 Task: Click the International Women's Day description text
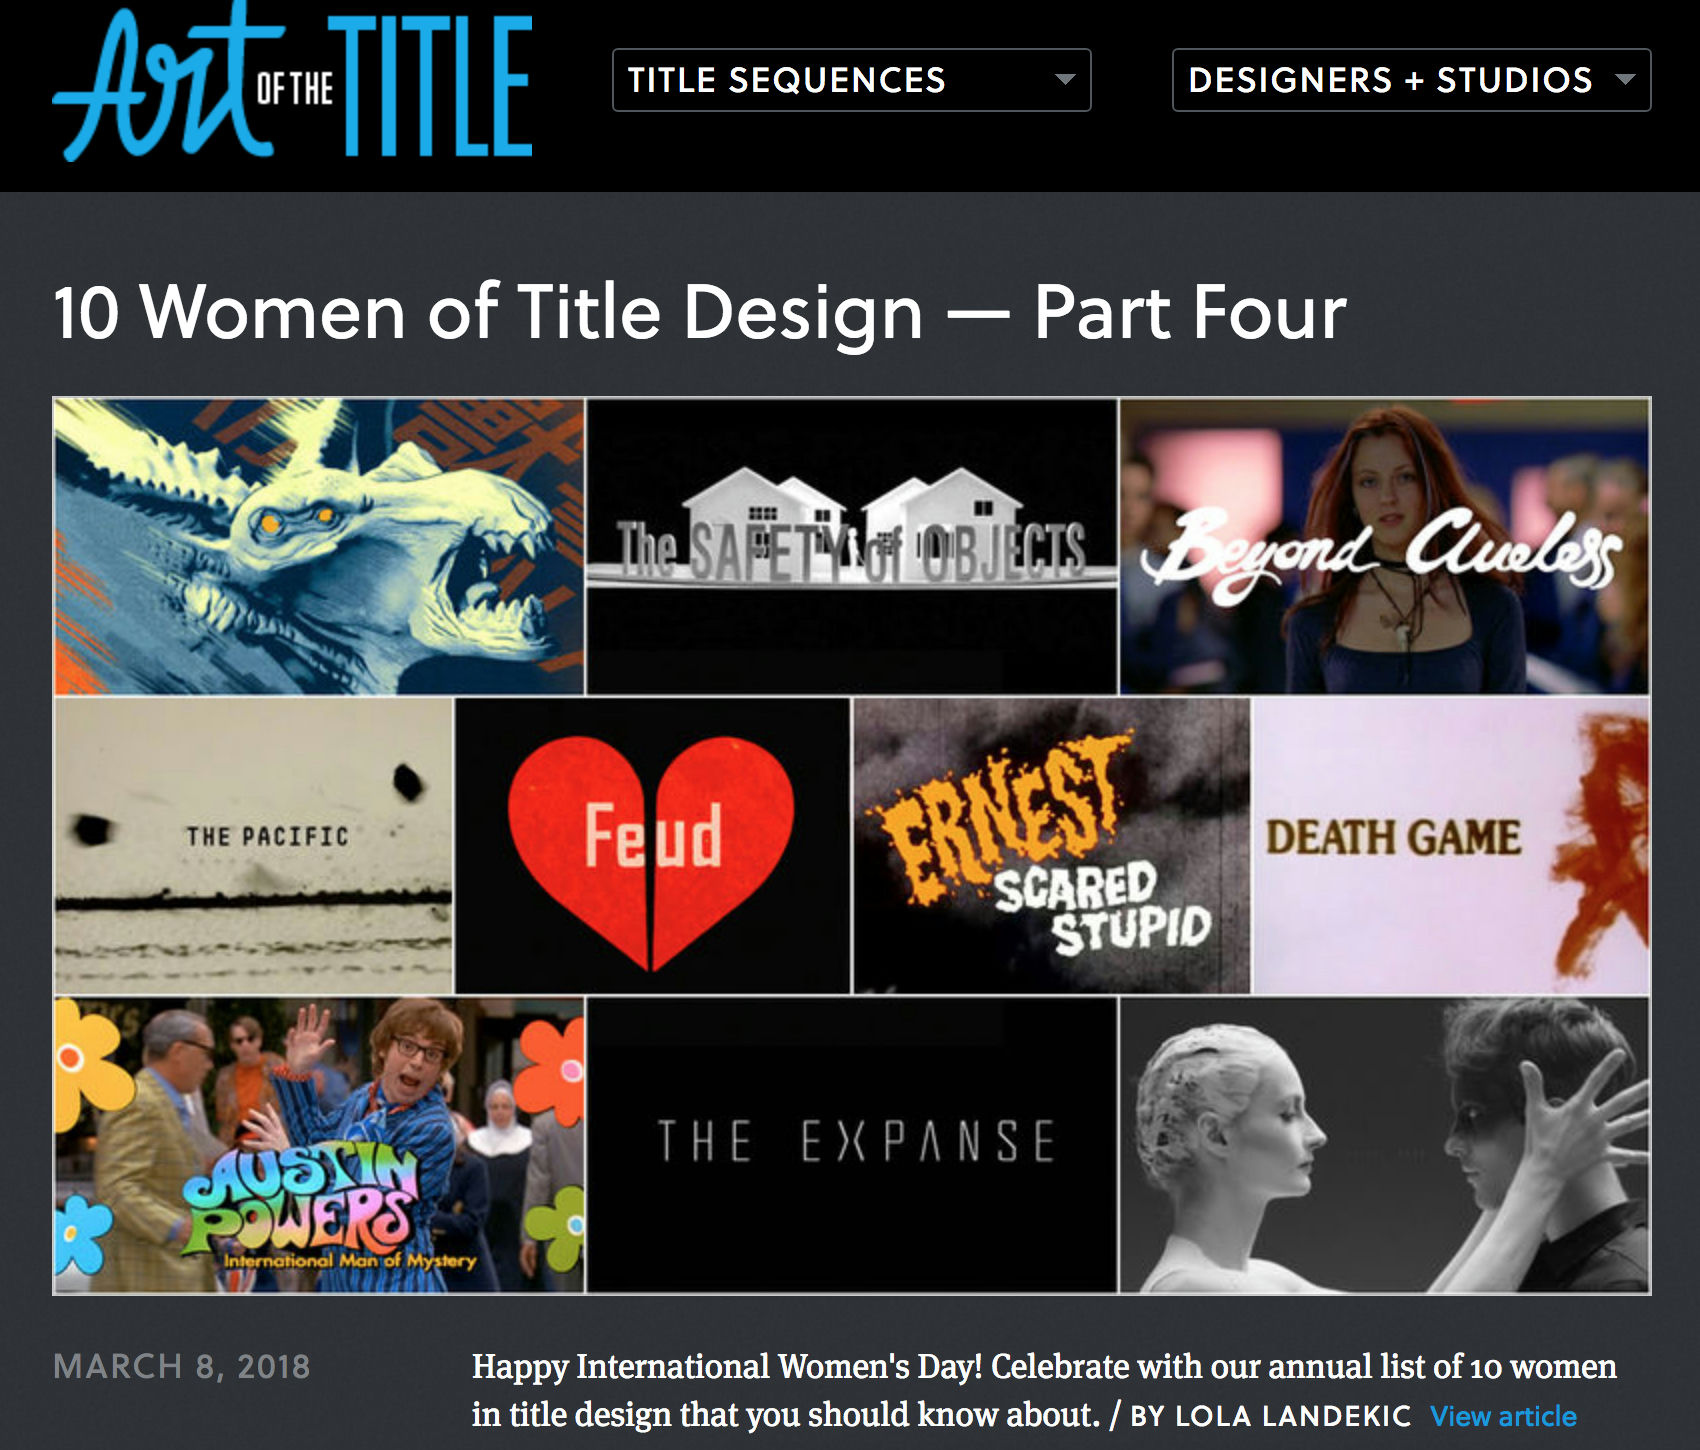click(x=1044, y=1390)
